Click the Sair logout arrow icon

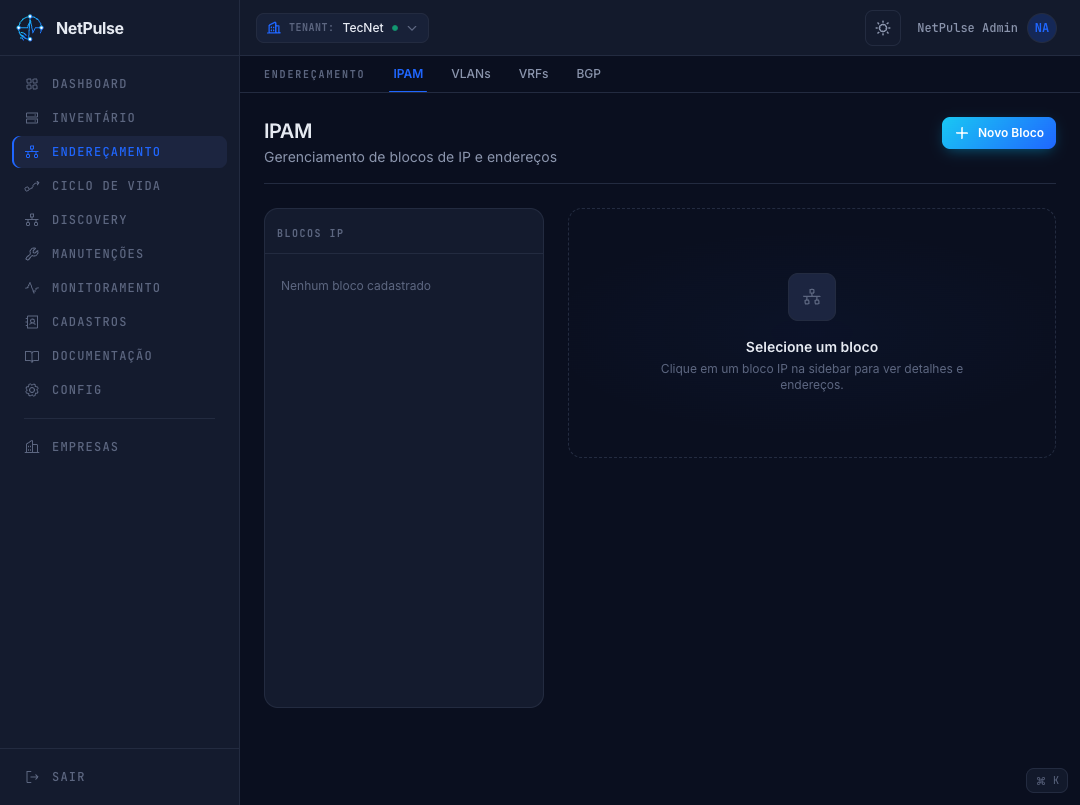(32, 777)
